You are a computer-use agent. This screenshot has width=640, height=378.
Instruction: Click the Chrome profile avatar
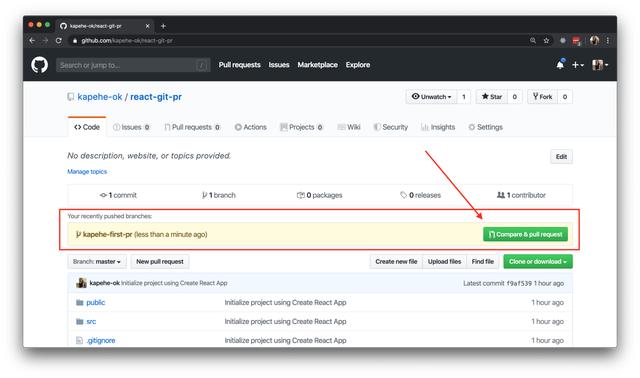point(594,40)
